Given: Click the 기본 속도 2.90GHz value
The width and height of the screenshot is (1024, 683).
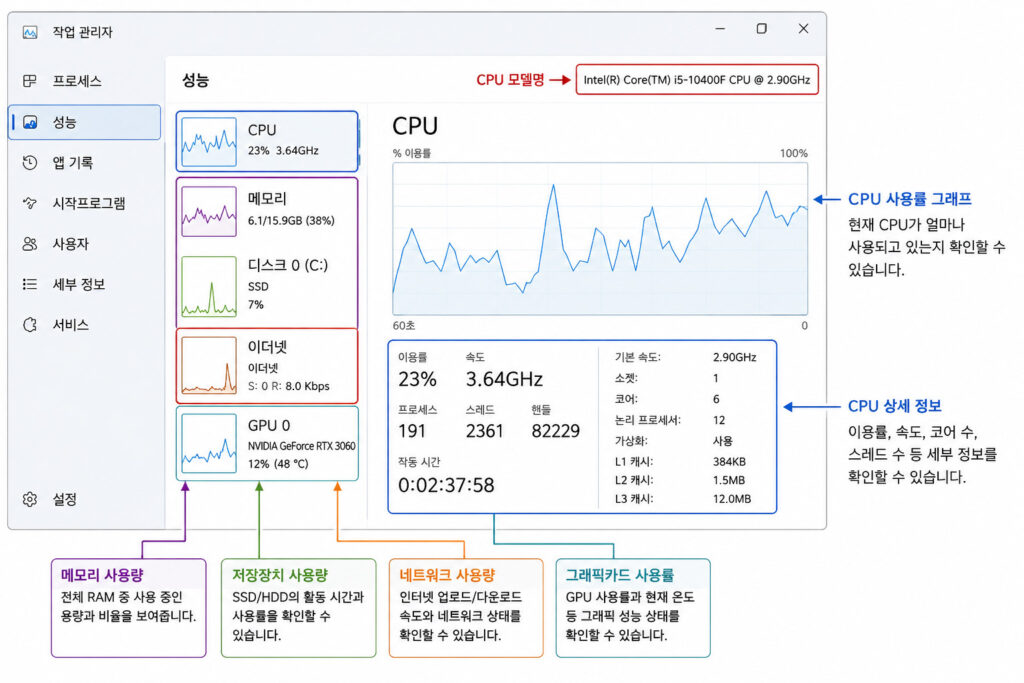Looking at the screenshot, I should coord(735,357).
